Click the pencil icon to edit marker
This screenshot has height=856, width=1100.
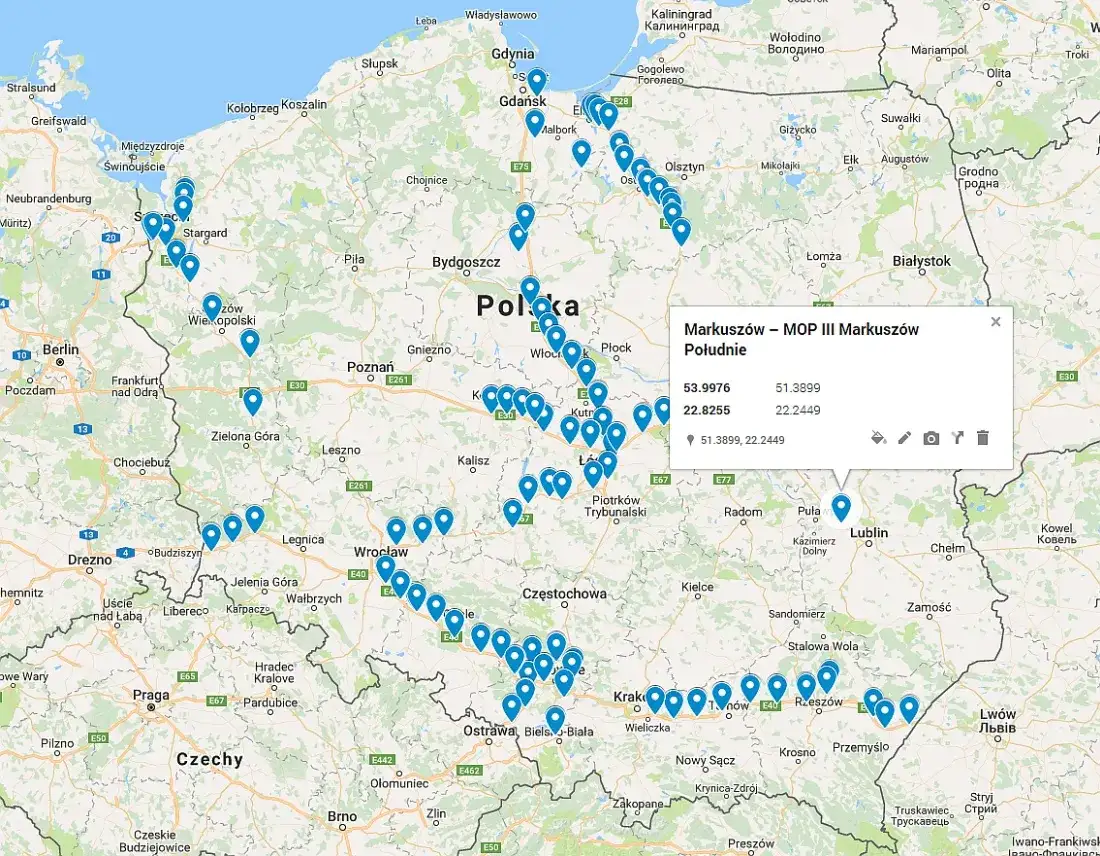[x=904, y=437]
